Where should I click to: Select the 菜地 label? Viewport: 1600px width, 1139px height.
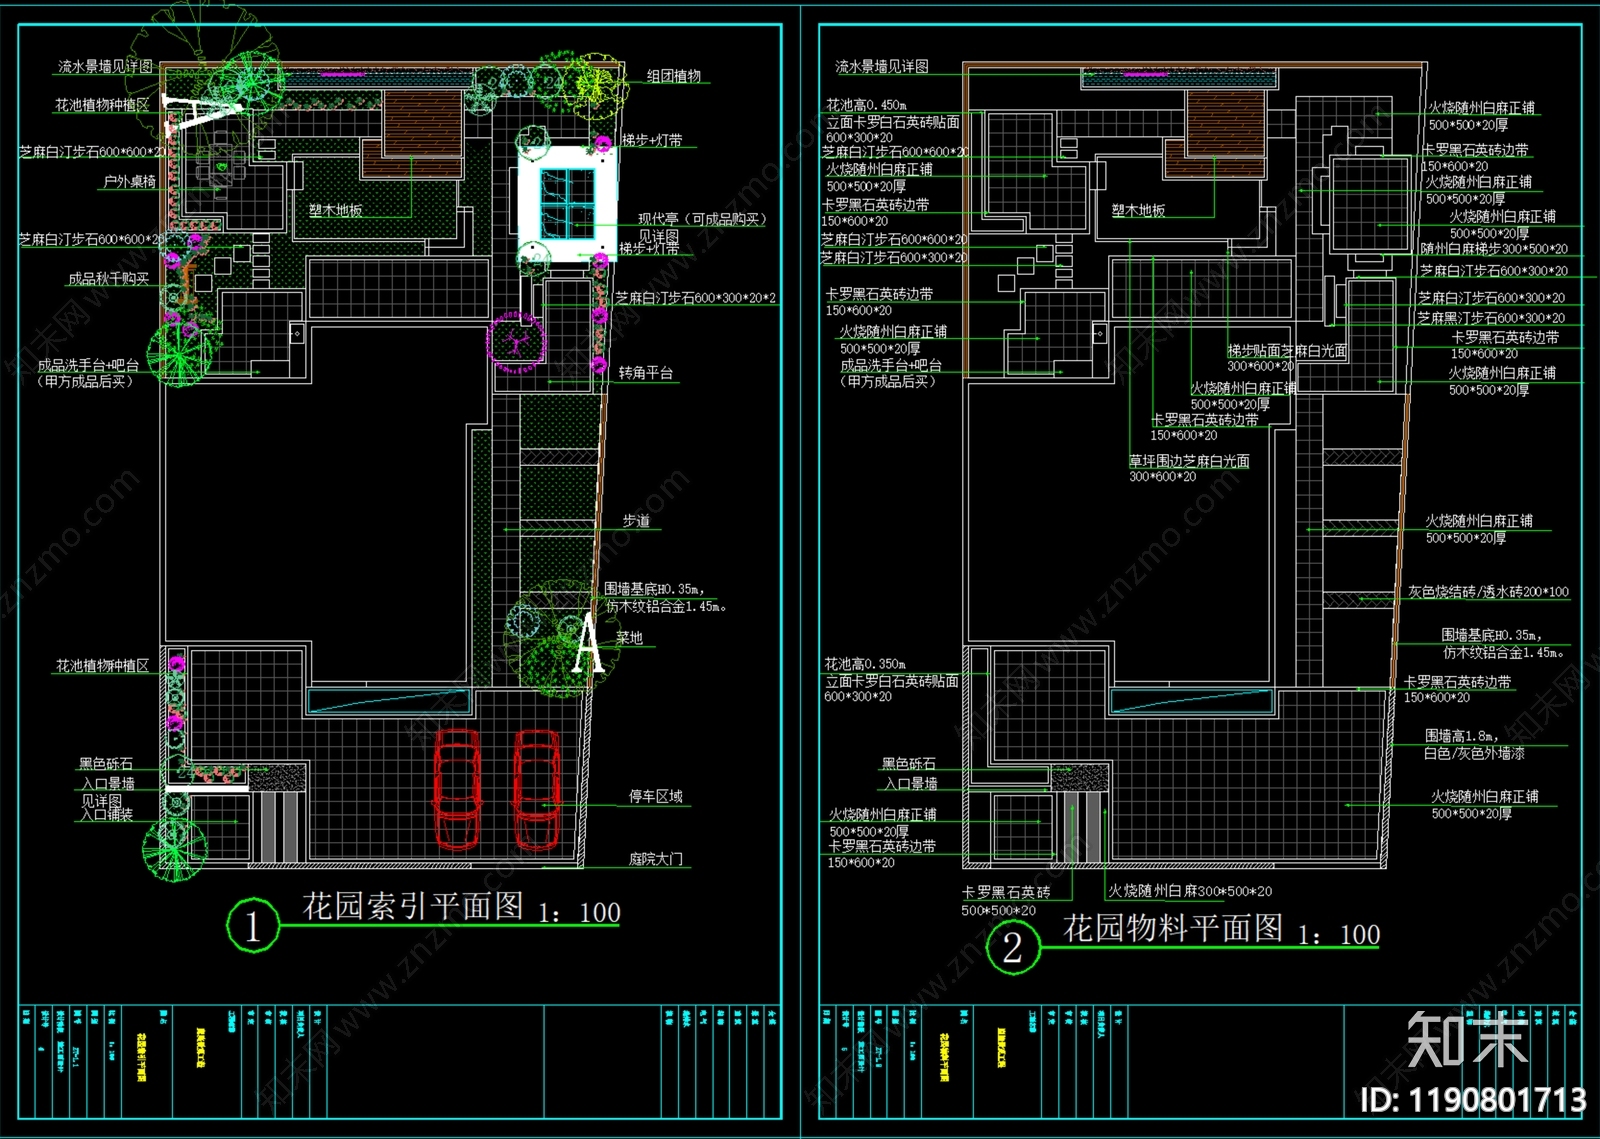[629, 638]
